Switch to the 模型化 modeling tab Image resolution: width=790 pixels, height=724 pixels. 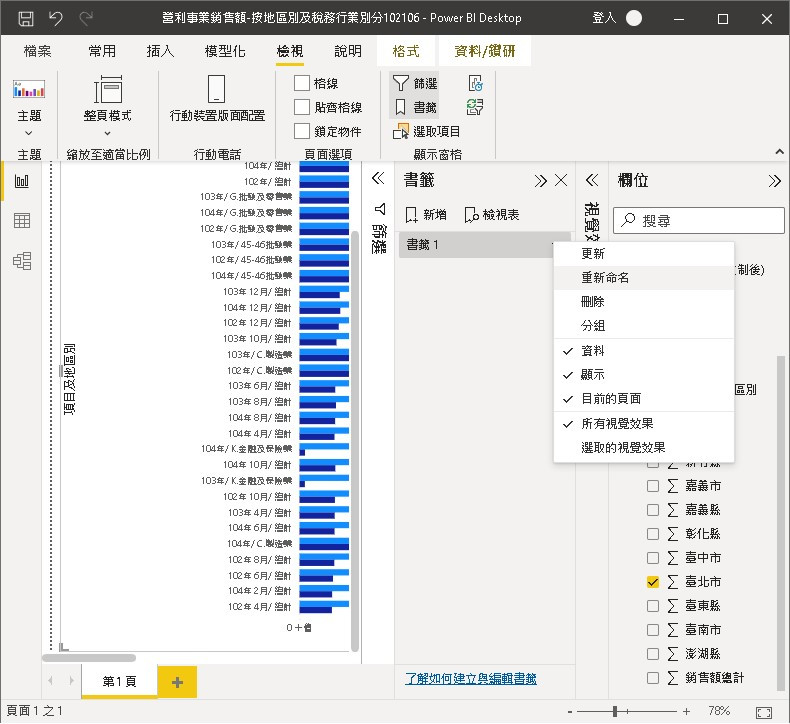(x=225, y=51)
